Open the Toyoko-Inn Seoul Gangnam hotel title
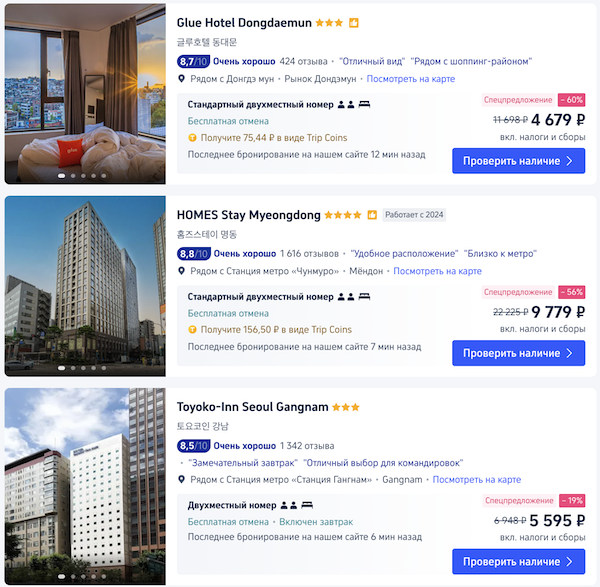Viewport: 600px width, 587px height. (x=253, y=407)
